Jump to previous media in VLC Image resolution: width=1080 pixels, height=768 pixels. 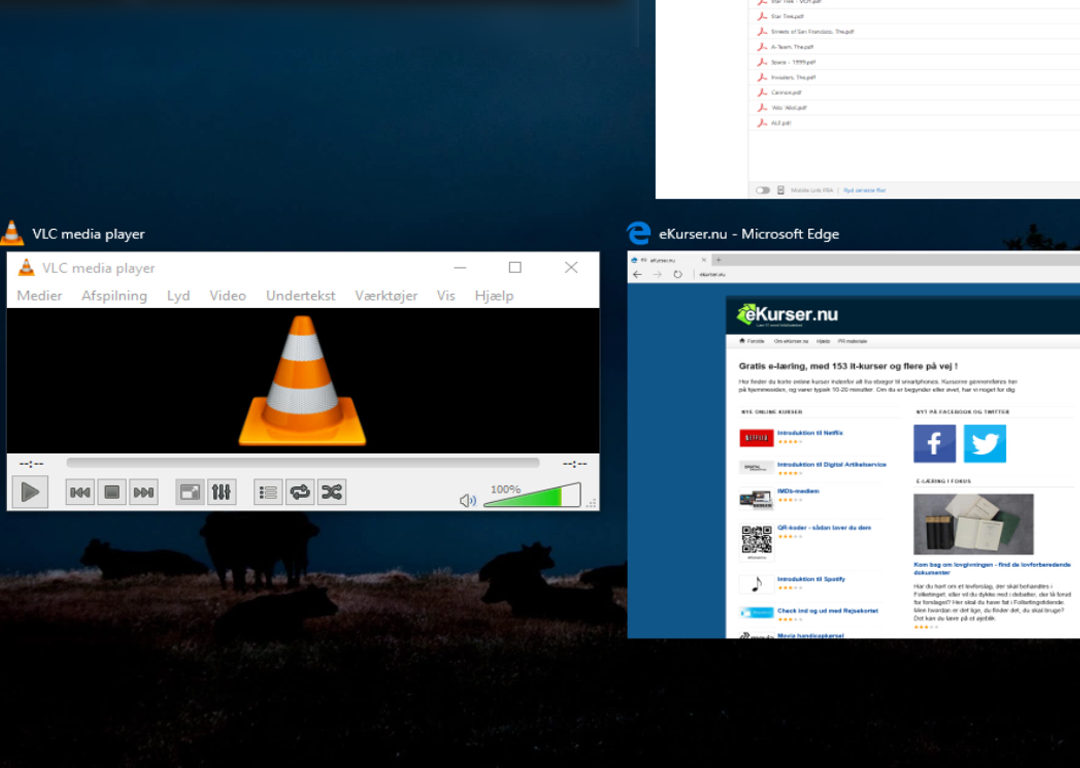click(80, 492)
